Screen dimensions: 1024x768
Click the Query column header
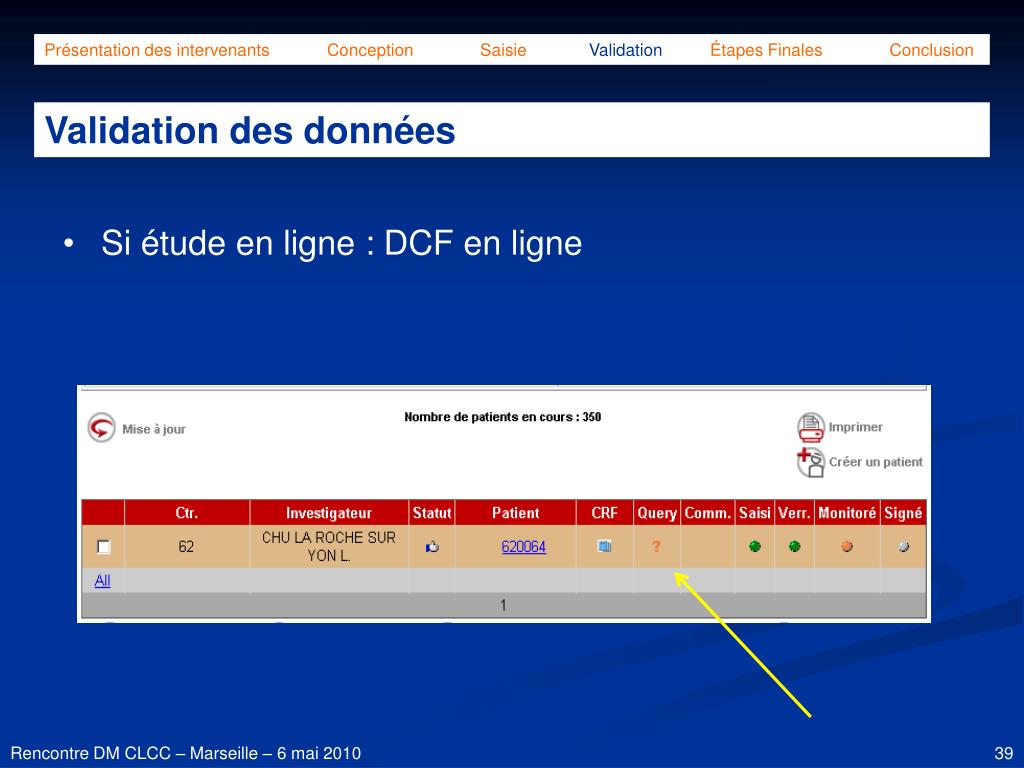coord(657,513)
